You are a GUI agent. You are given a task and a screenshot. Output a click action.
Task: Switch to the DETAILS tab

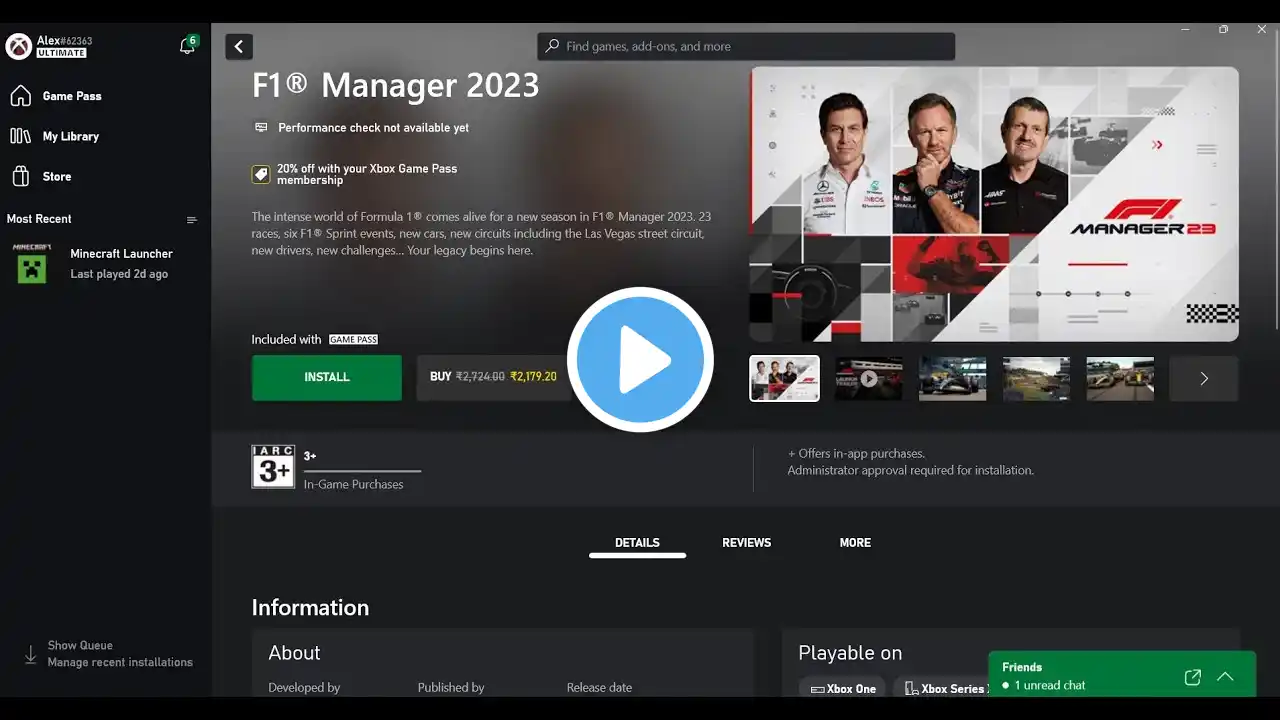pyautogui.click(x=637, y=543)
